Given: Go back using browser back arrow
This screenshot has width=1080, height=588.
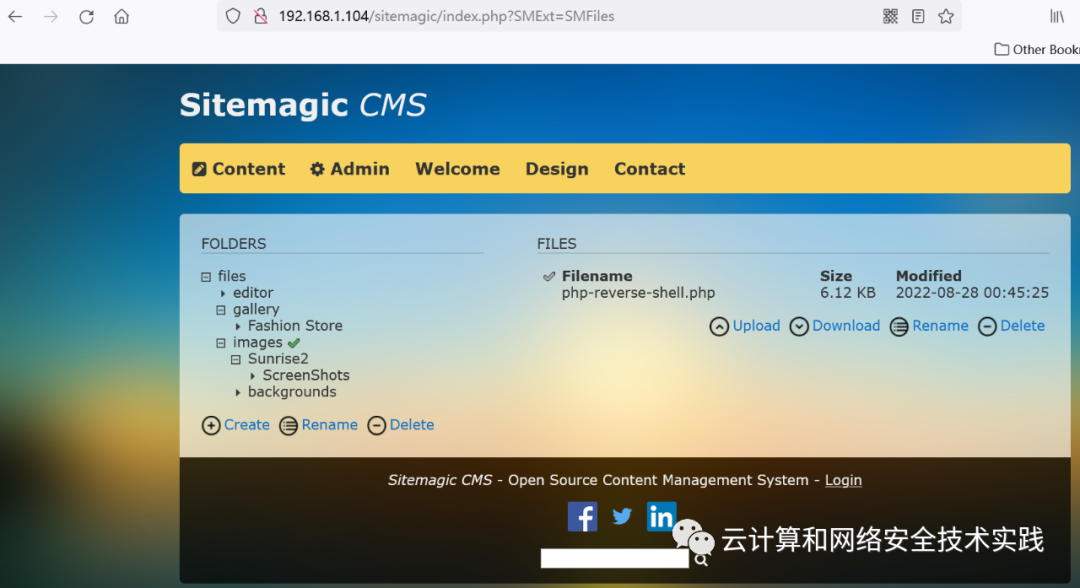Looking at the screenshot, I should pos(15,17).
